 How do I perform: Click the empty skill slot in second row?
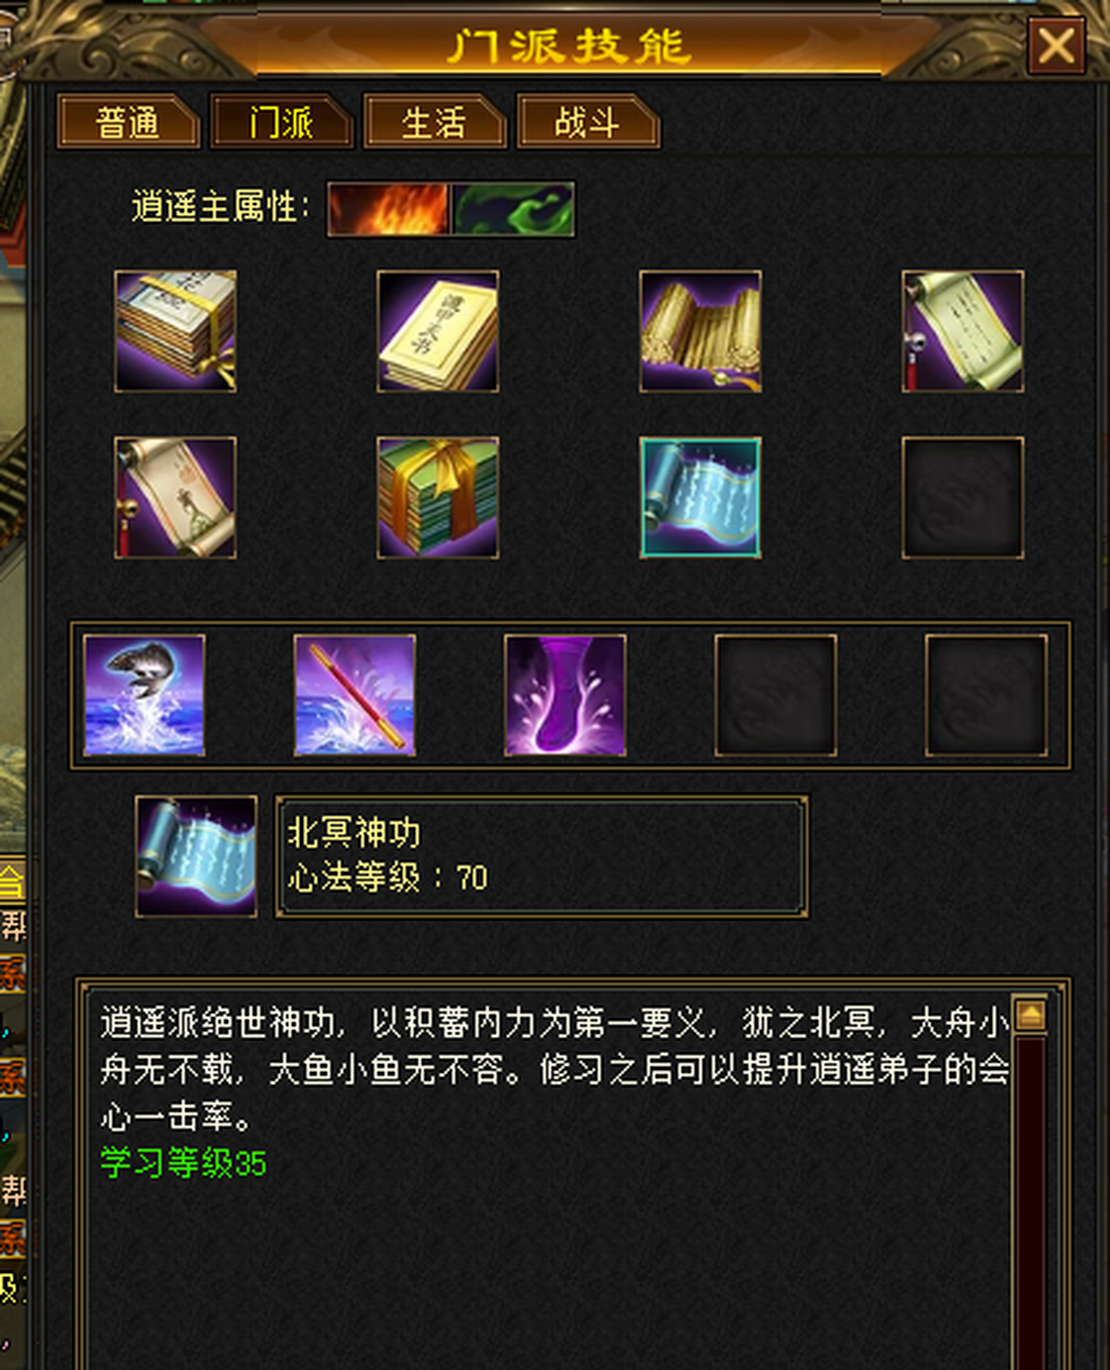click(962, 497)
